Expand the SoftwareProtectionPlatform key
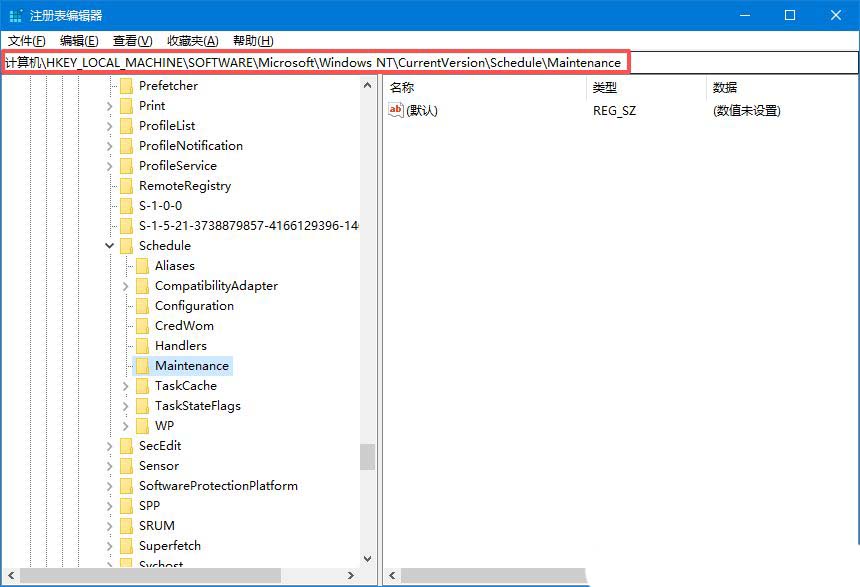 110,487
